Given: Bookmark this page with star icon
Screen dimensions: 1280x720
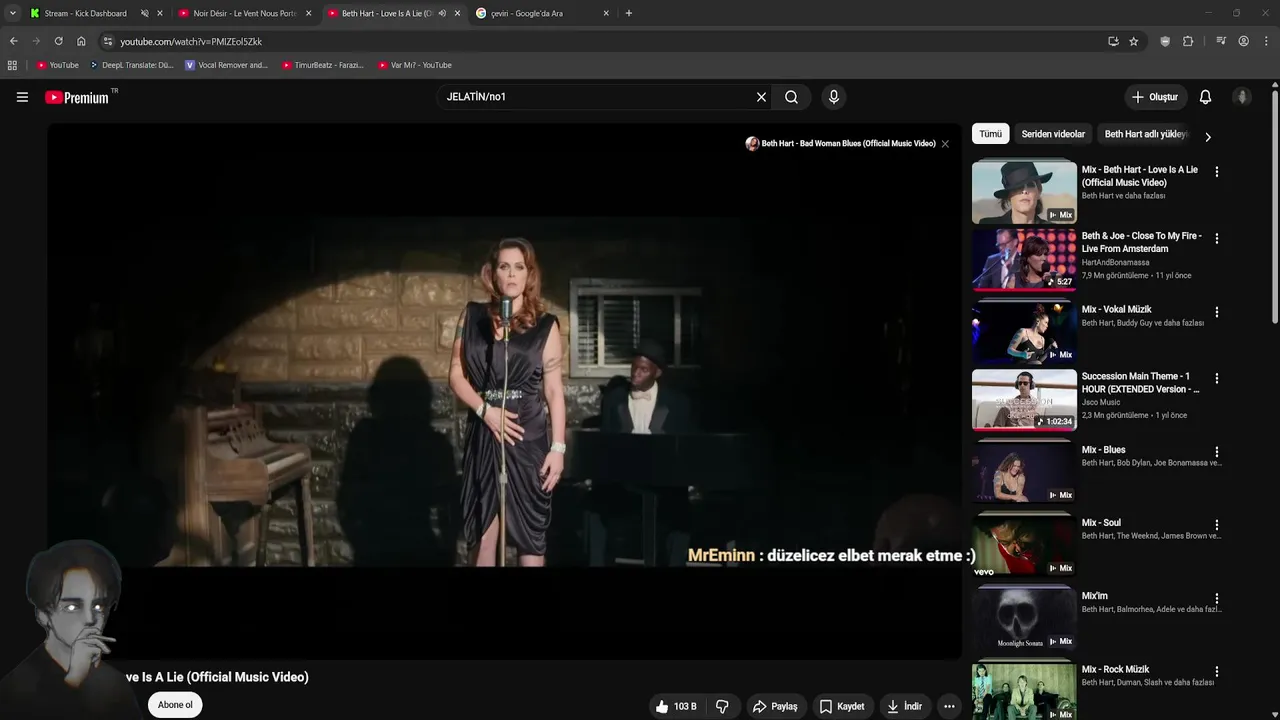Looking at the screenshot, I should coord(1134,41).
